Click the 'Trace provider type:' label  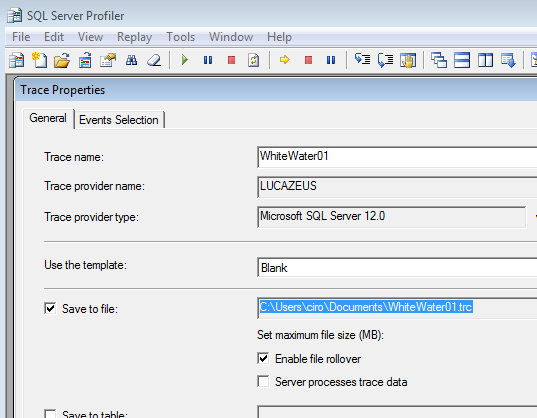pyautogui.click(x=91, y=217)
